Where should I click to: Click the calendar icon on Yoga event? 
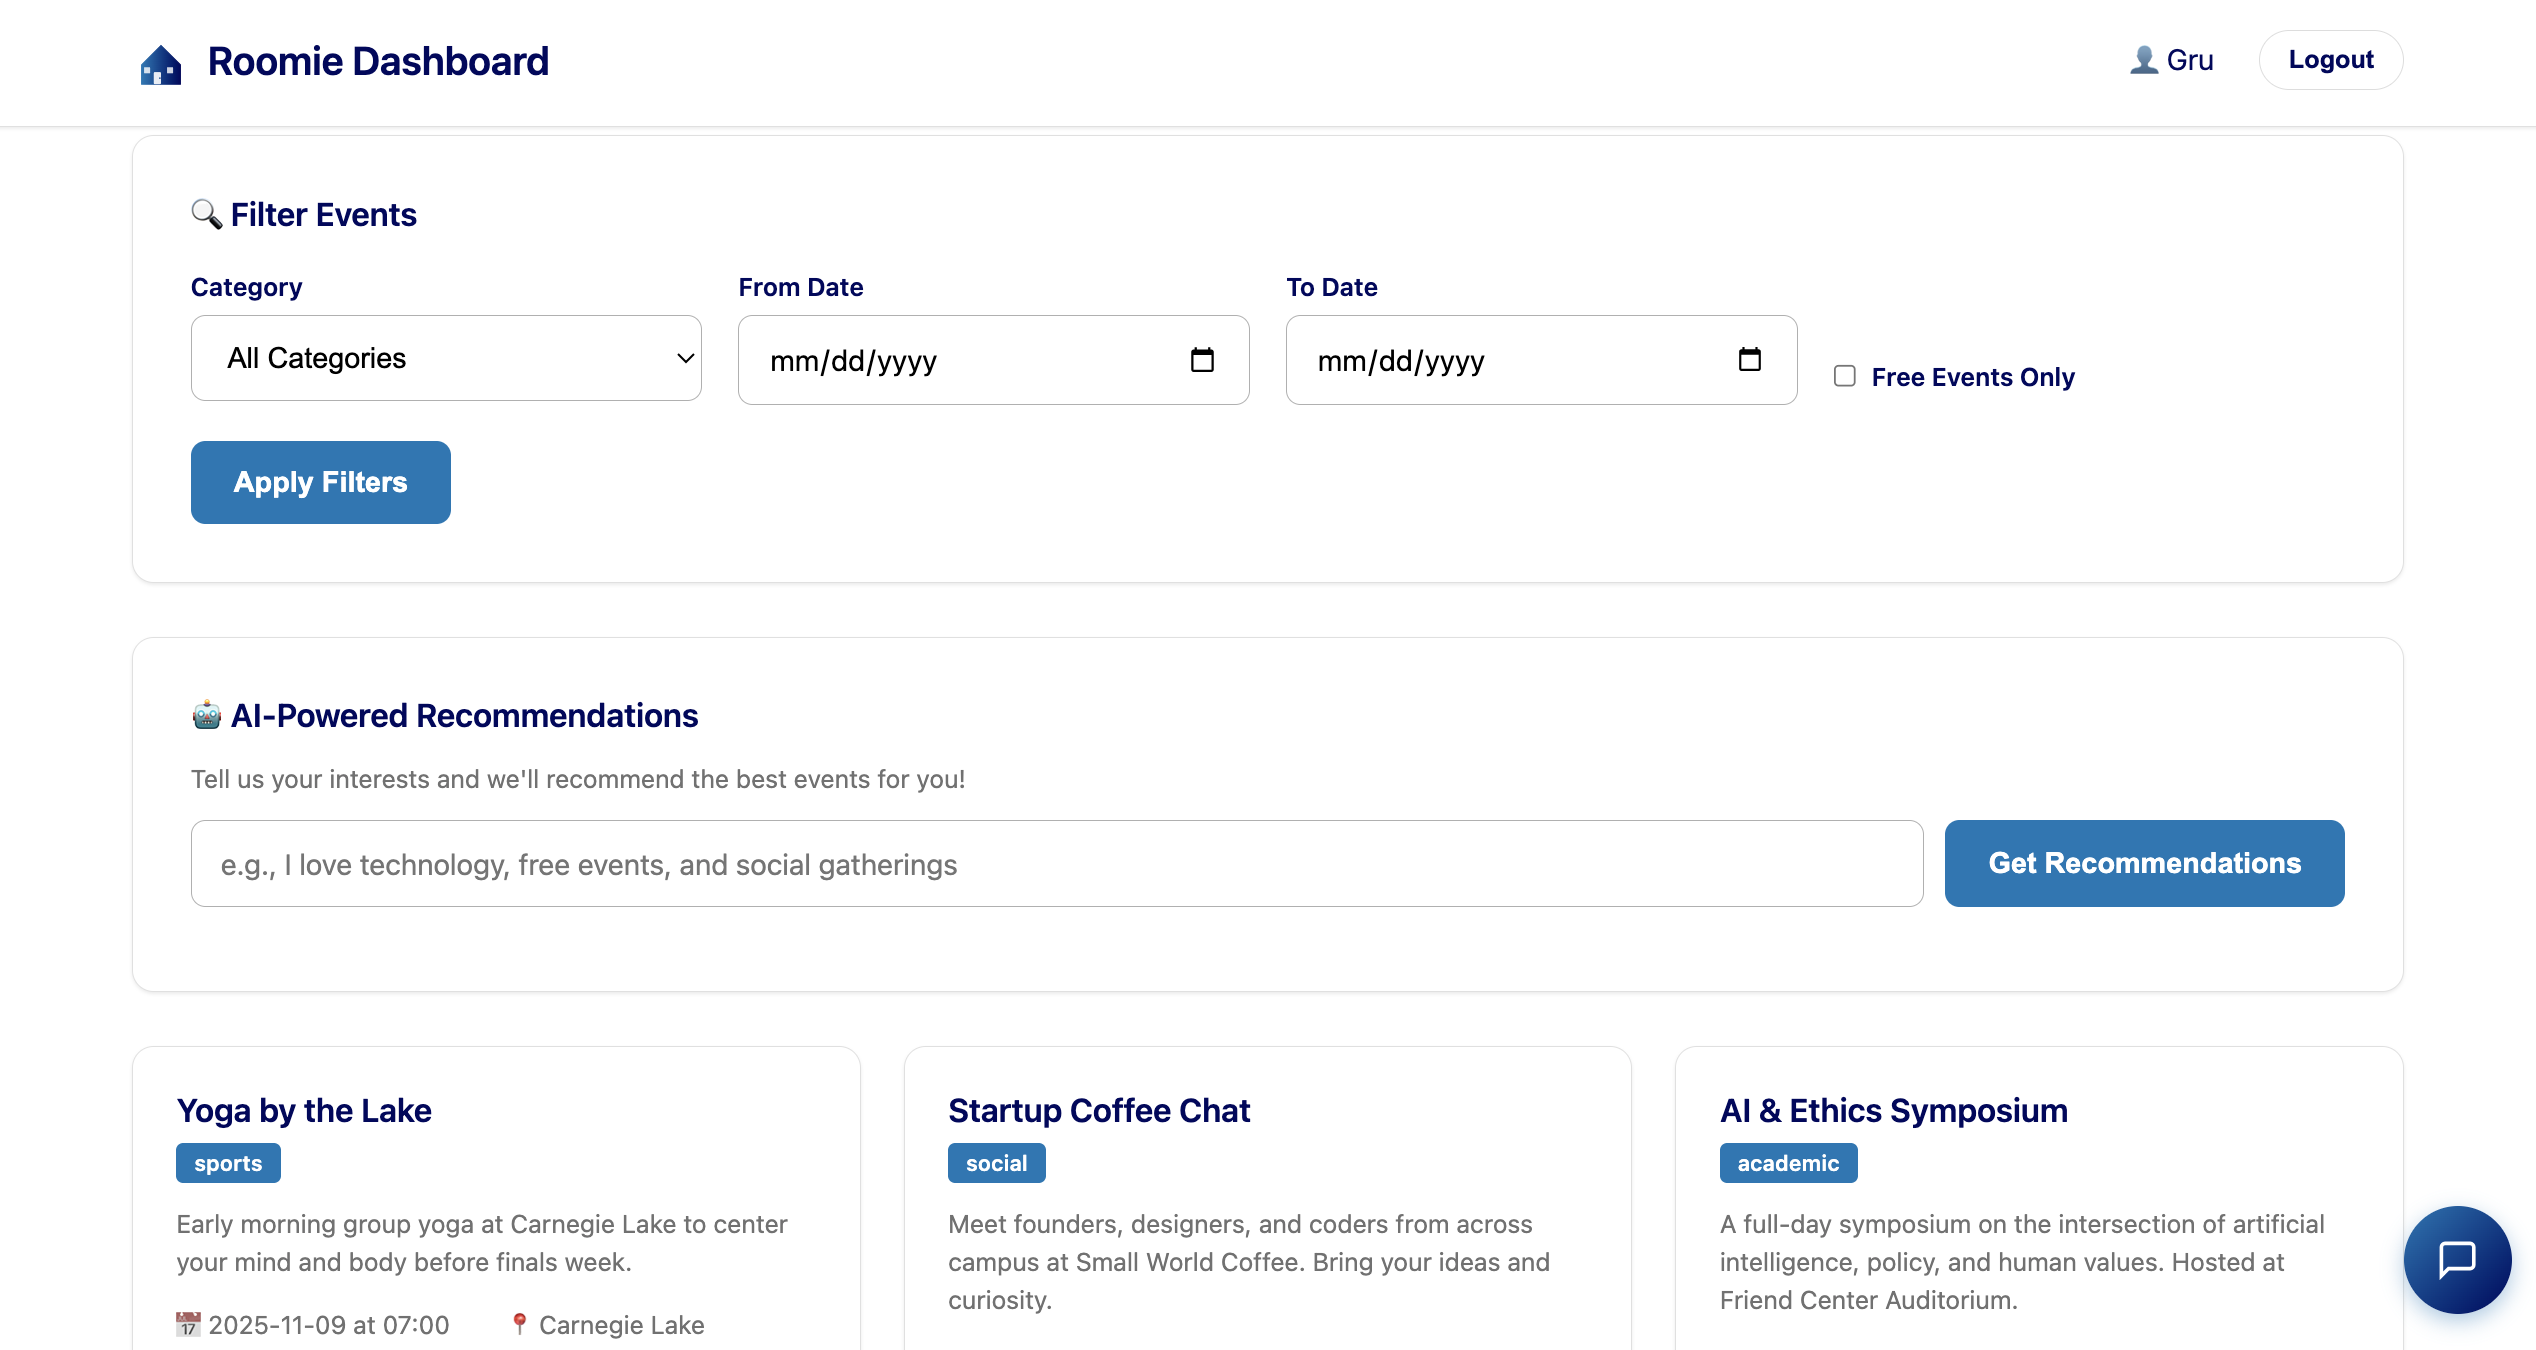tap(188, 1324)
